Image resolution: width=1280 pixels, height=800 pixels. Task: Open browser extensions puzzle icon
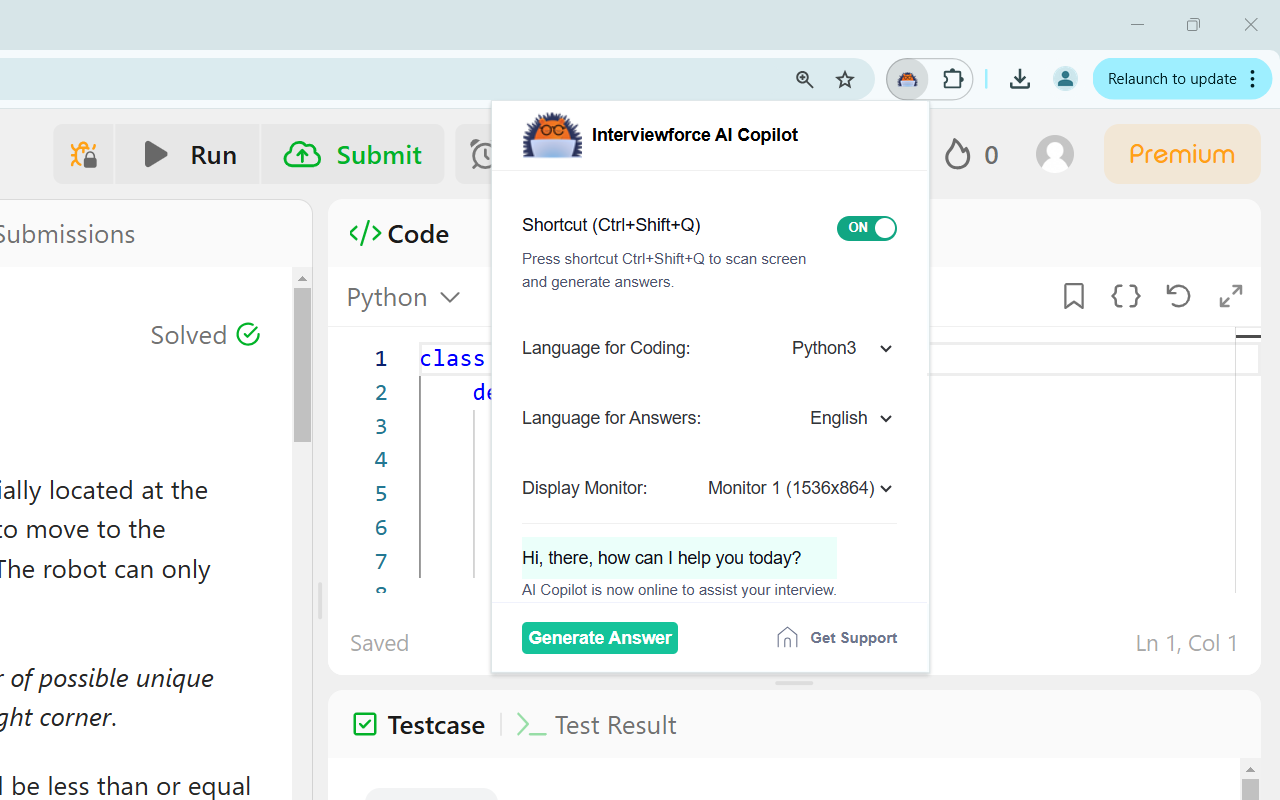click(x=952, y=78)
